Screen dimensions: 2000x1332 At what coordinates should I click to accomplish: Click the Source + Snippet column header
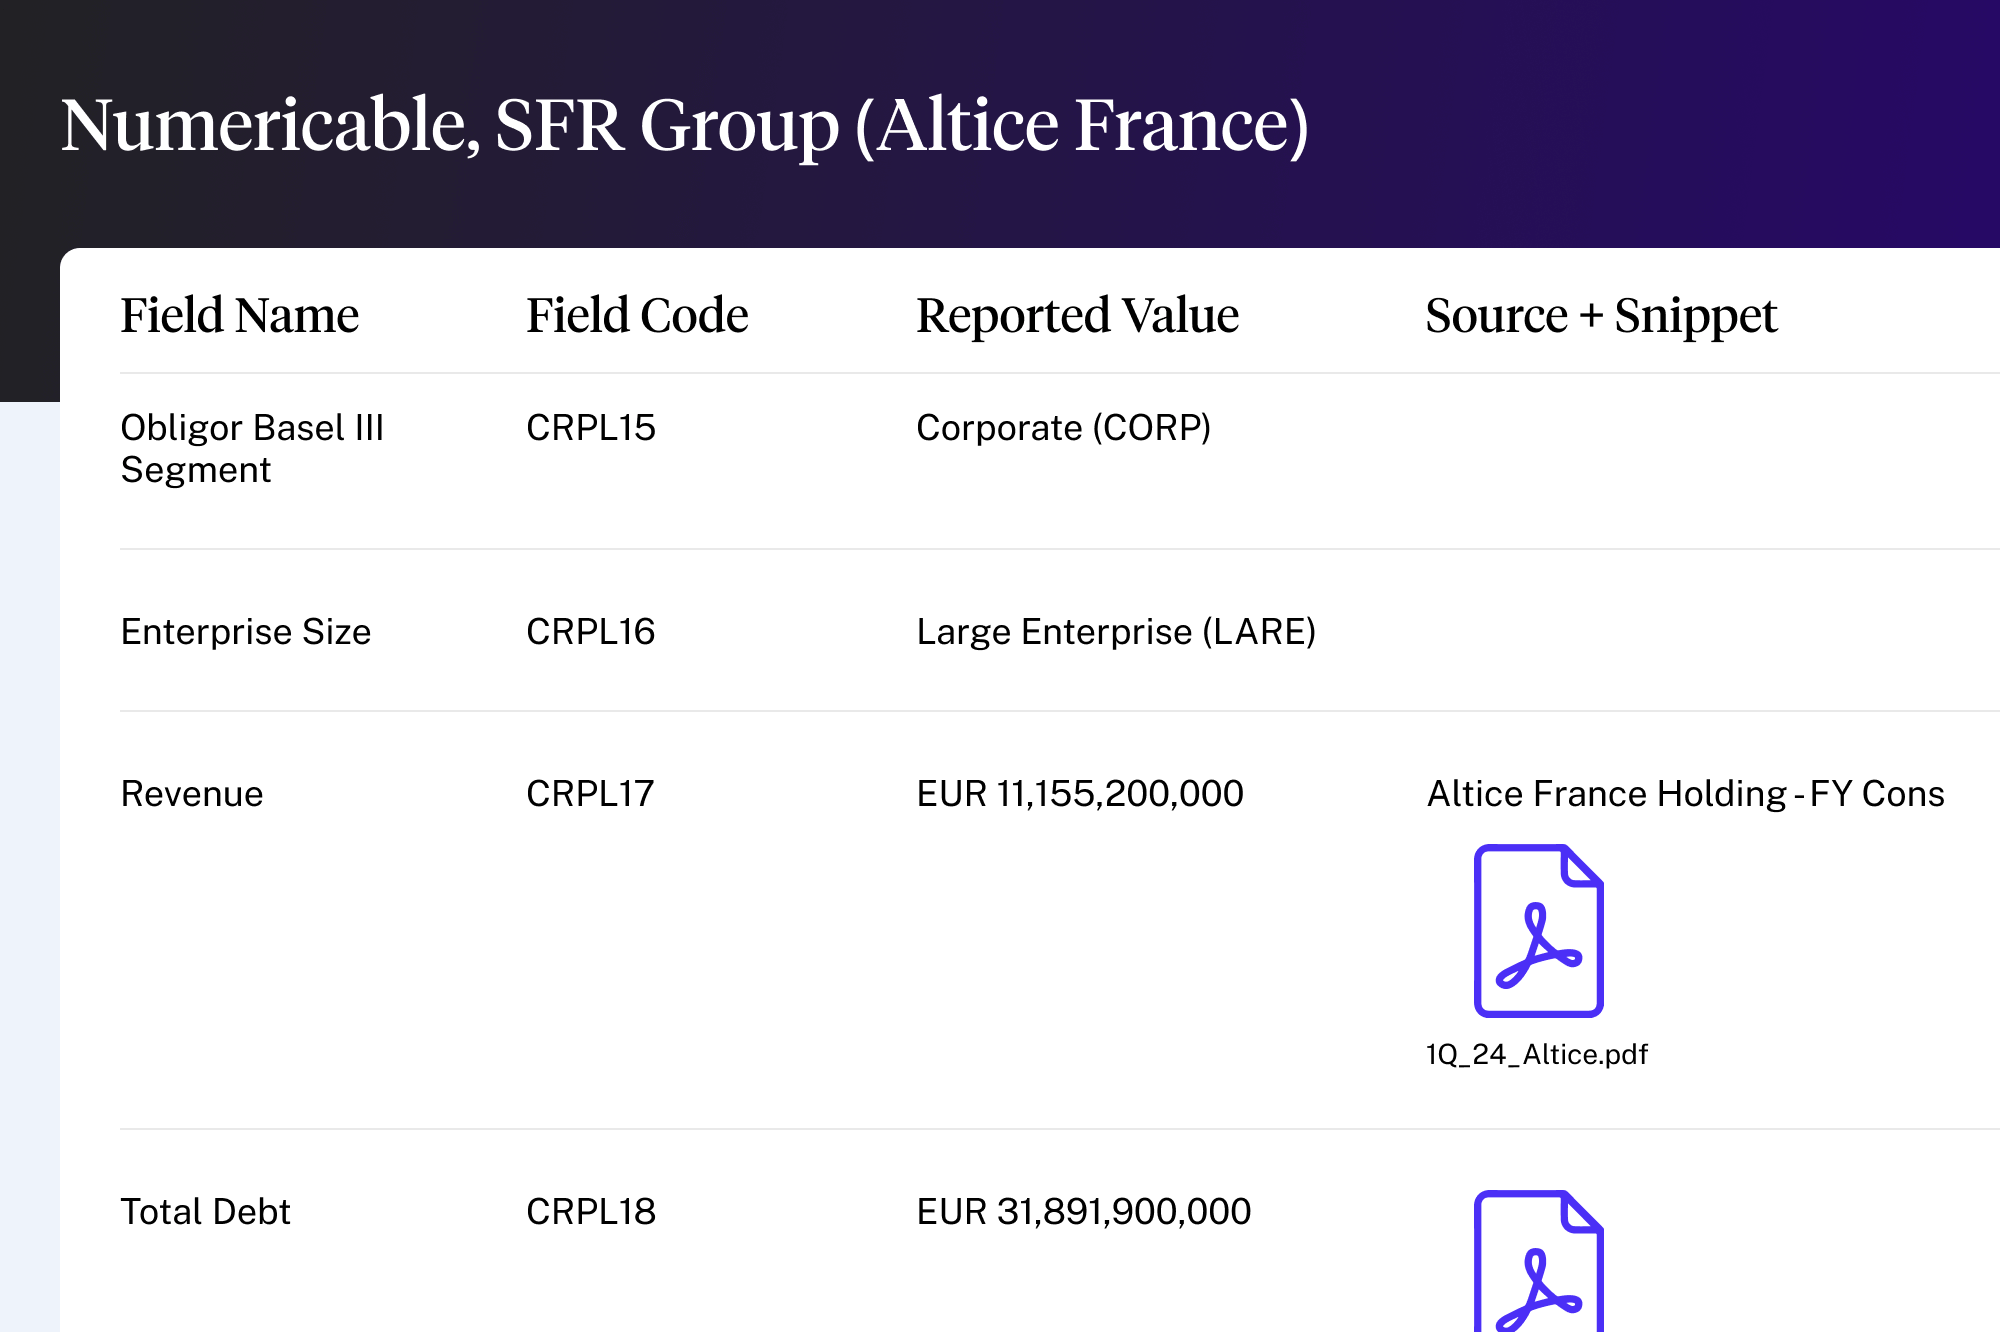1600,315
